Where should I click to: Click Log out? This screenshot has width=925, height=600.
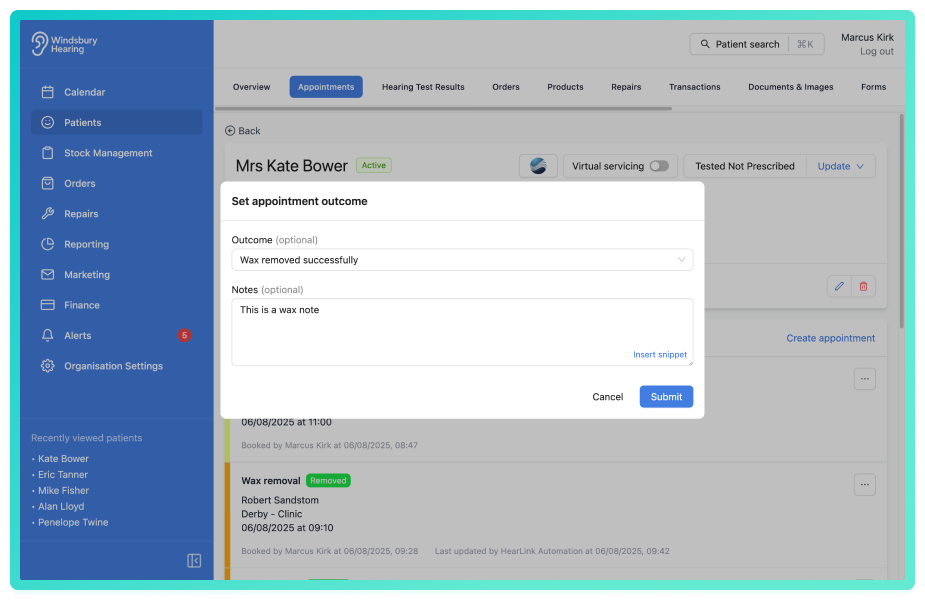click(x=877, y=51)
